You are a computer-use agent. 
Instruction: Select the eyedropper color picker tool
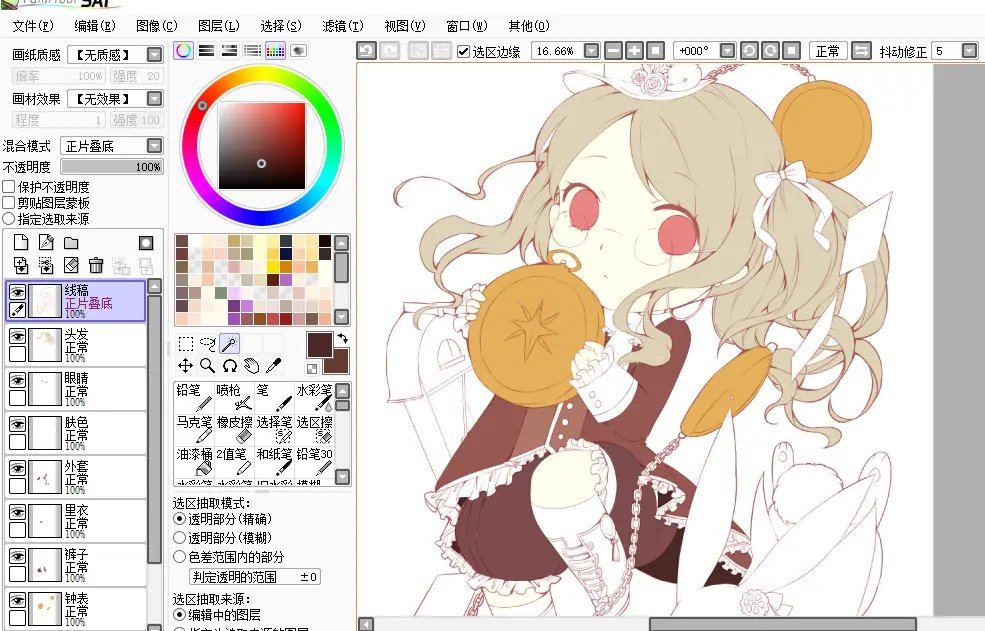click(273, 366)
